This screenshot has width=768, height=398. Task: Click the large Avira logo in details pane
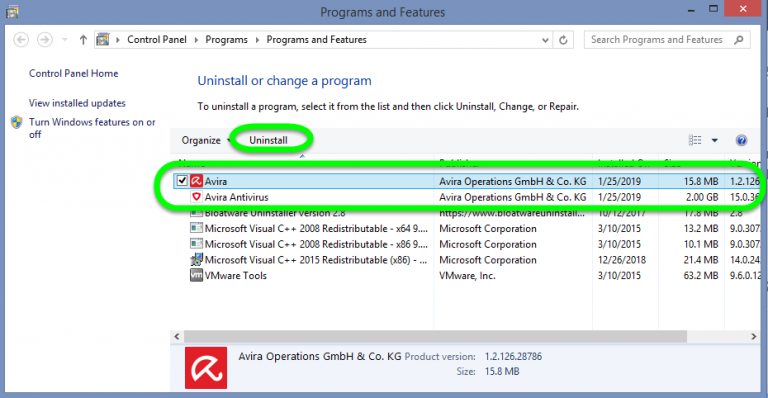(206, 368)
